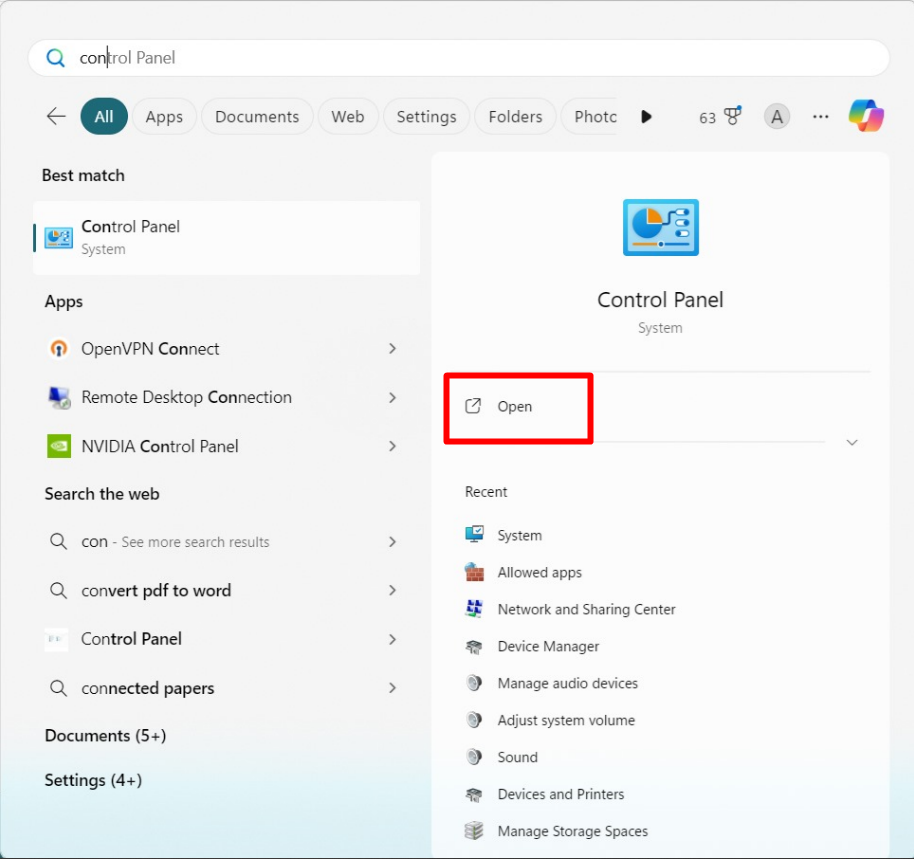Screen dimensions: 914x859
Task: Click the System recent item icon
Action: point(474,534)
